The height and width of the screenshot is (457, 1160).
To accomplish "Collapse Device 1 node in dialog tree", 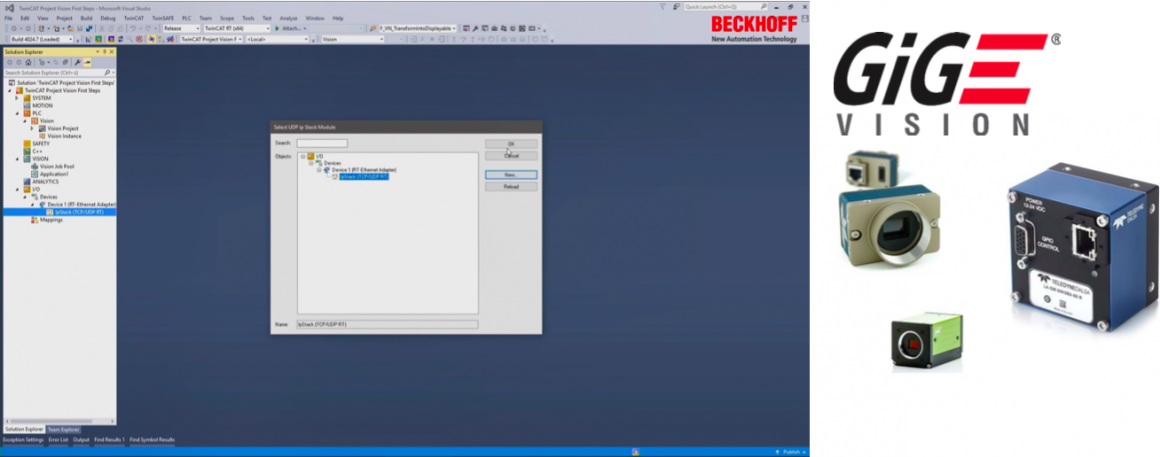I will (319, 169).
